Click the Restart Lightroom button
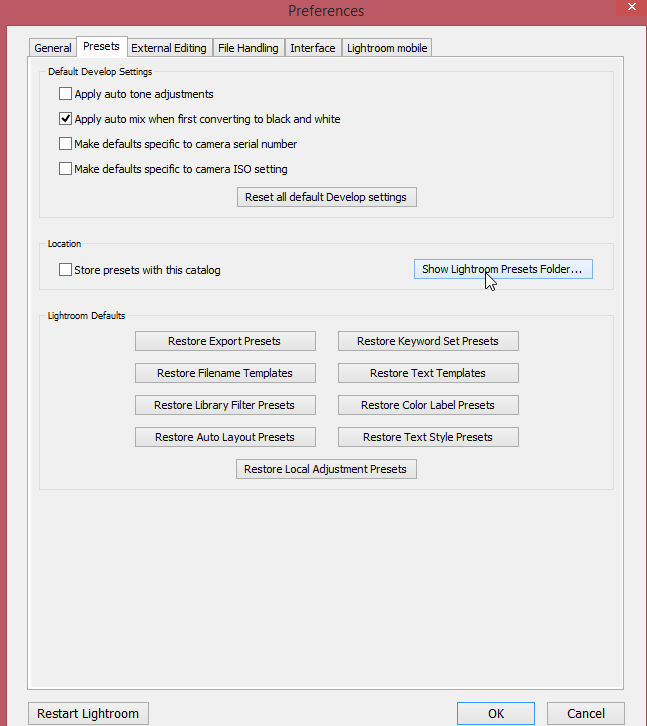Screen dimensions: 647x726 click(x=89, y=714)
